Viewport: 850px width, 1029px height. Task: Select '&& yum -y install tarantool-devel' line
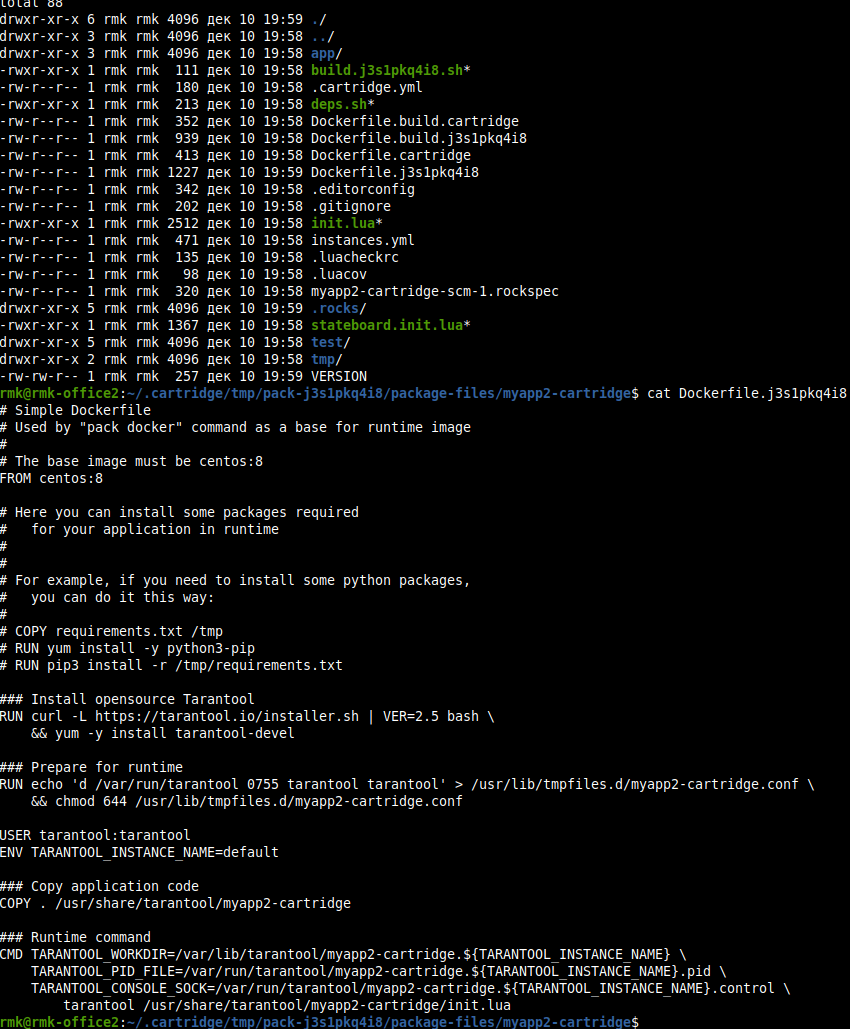[163, 735]
